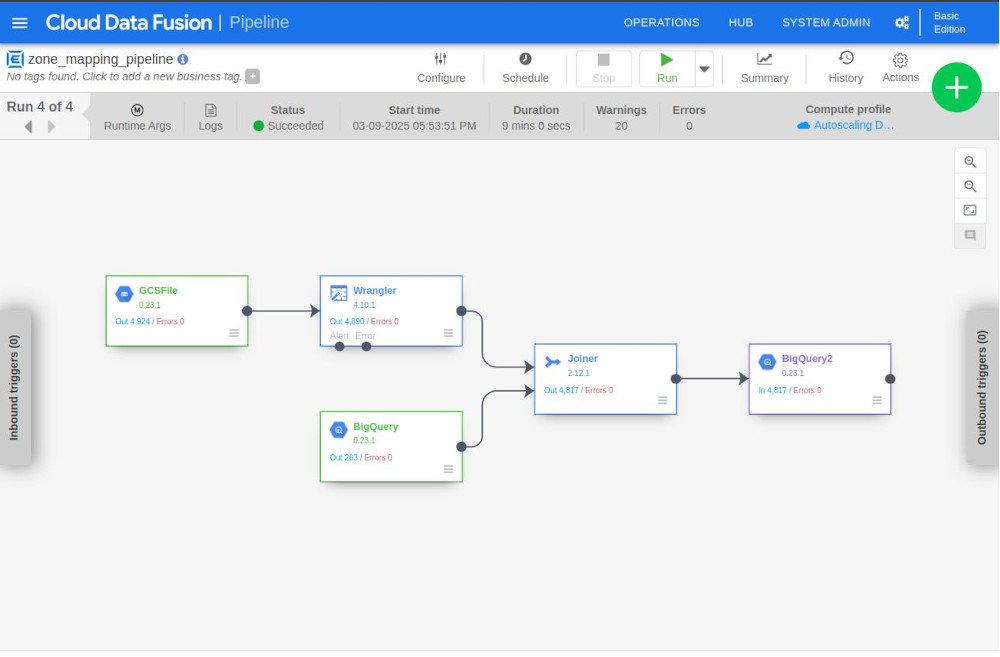Click the Warnings count 20
1000x657 pixels.
click(621, 126)
